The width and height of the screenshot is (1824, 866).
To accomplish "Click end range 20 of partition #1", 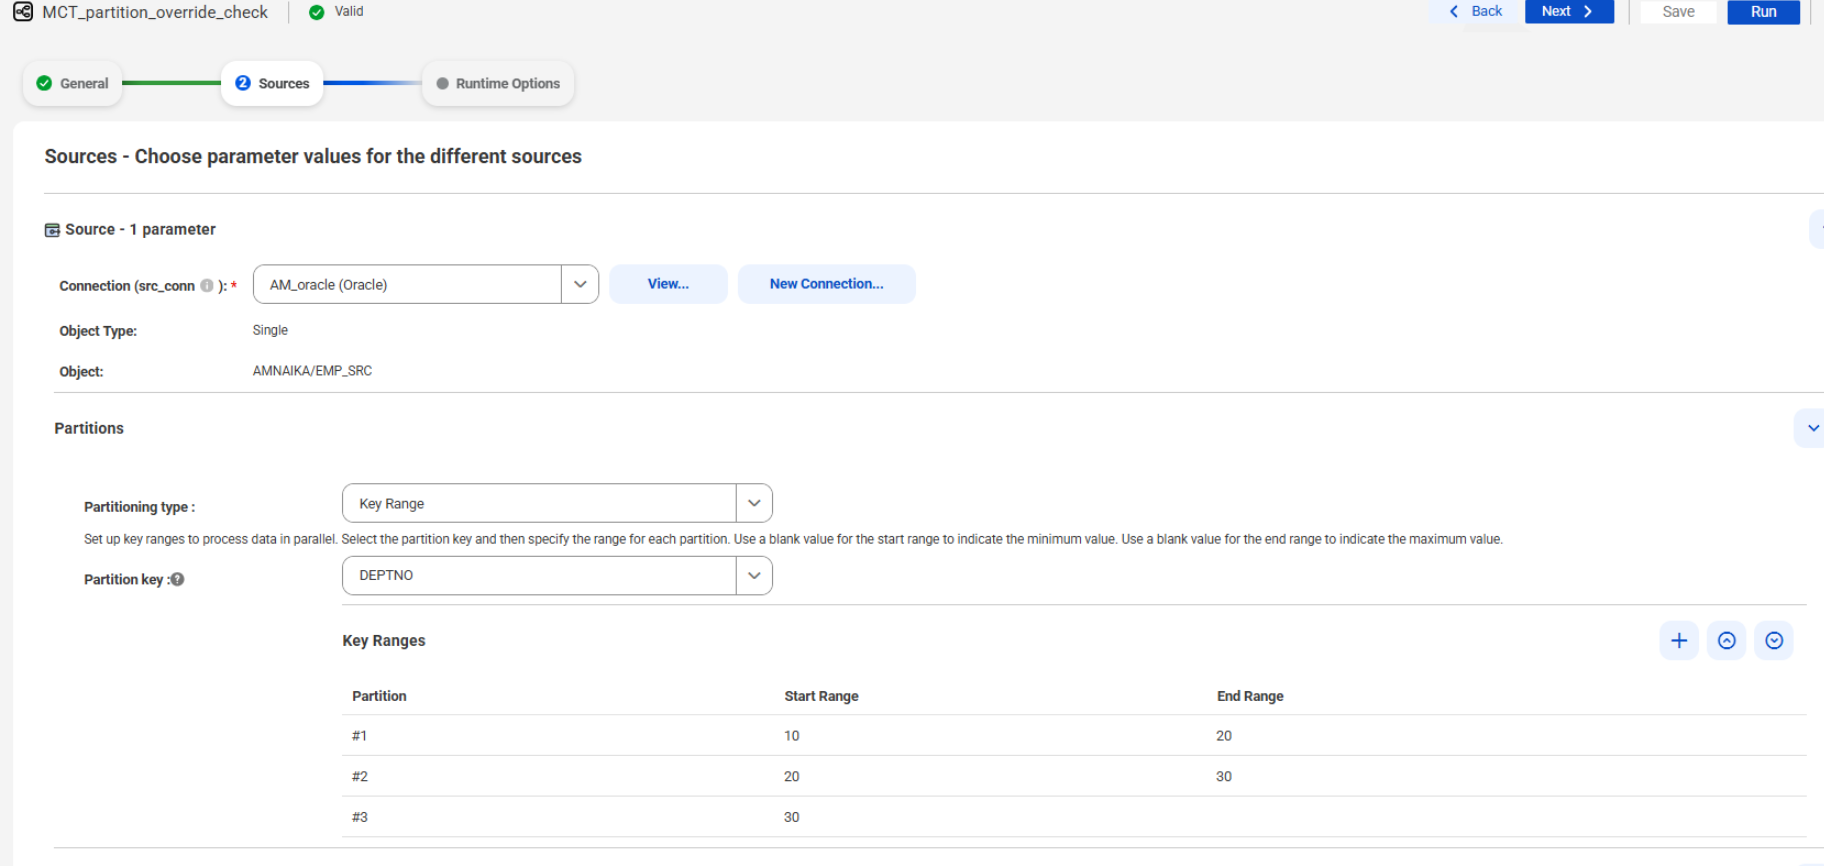I will click(1224, 736).
